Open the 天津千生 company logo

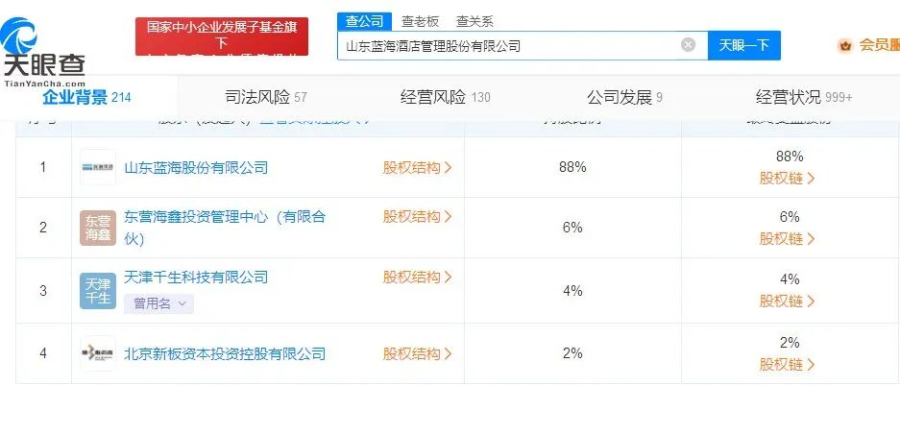point(98,290)
